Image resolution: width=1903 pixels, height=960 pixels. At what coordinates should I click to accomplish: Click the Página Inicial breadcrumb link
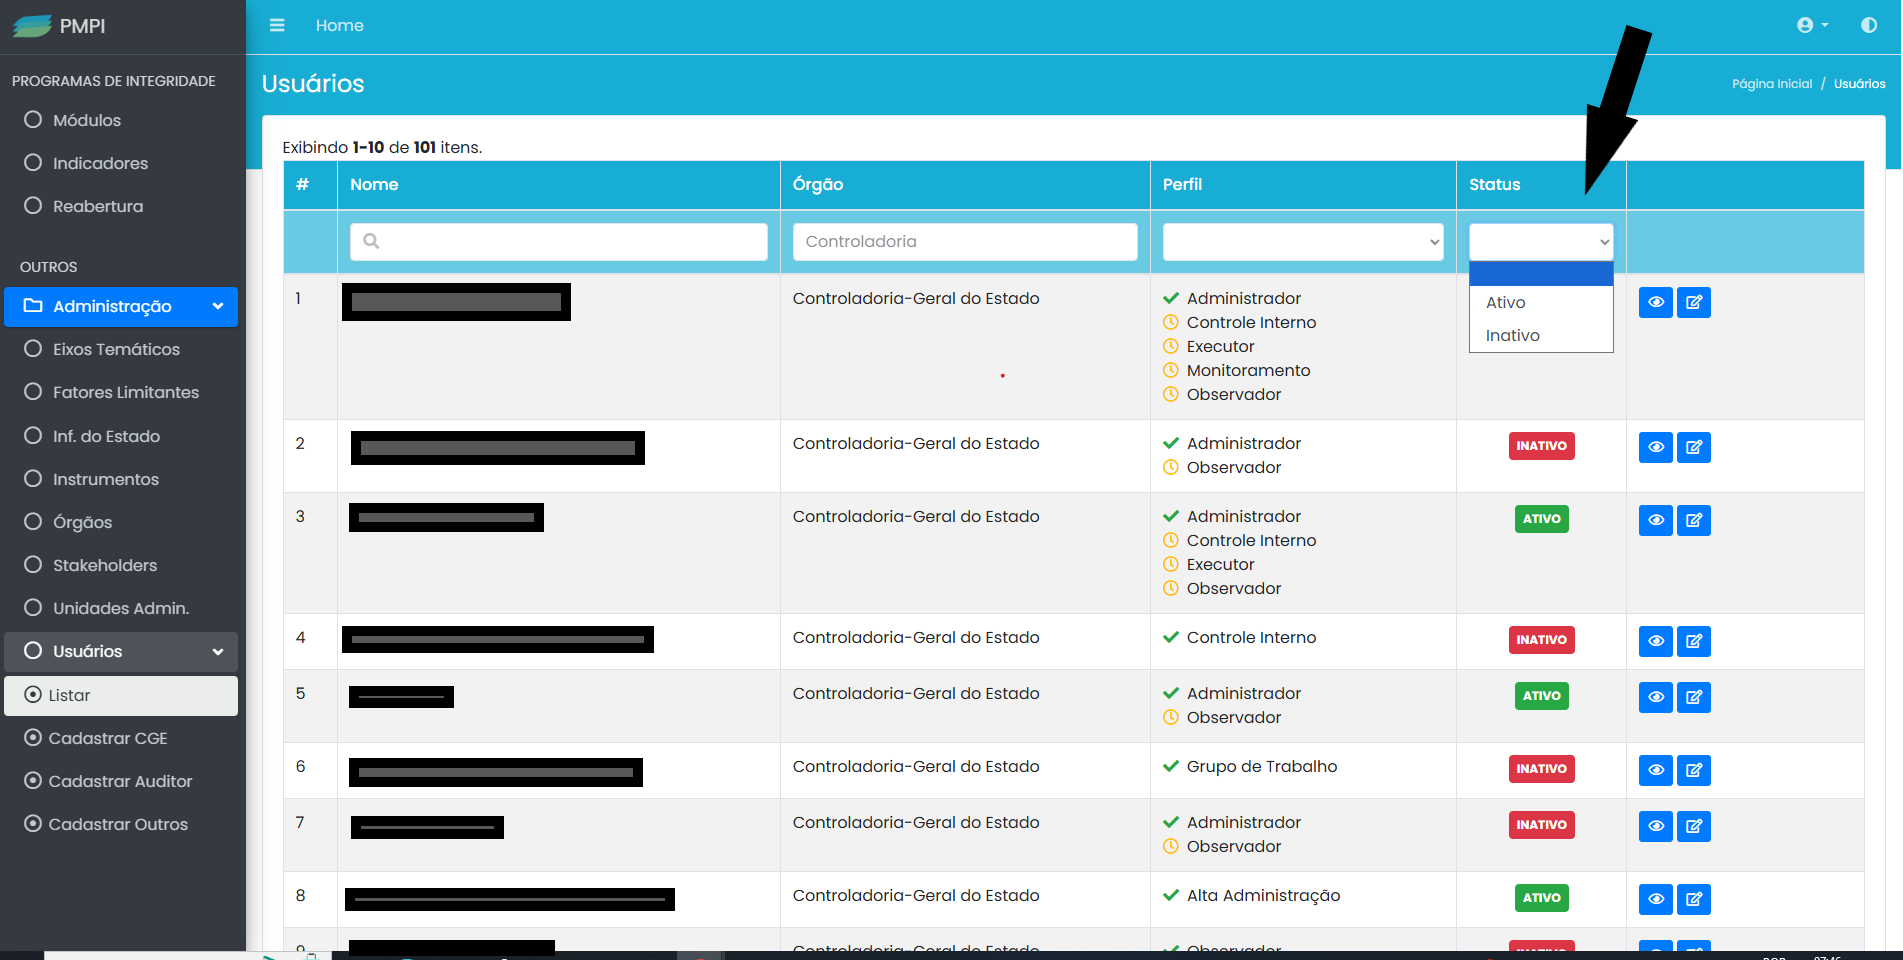point(1771,84)
